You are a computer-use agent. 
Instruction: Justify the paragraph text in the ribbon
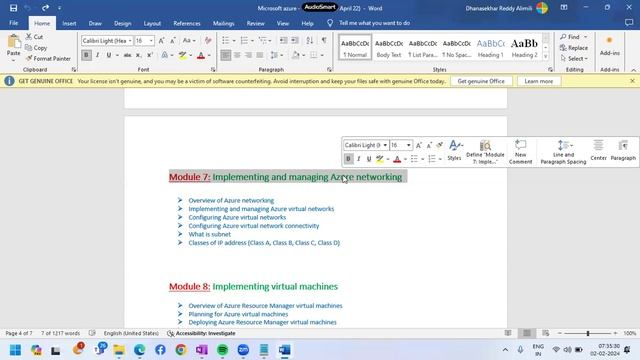click(x=260, y=55)
